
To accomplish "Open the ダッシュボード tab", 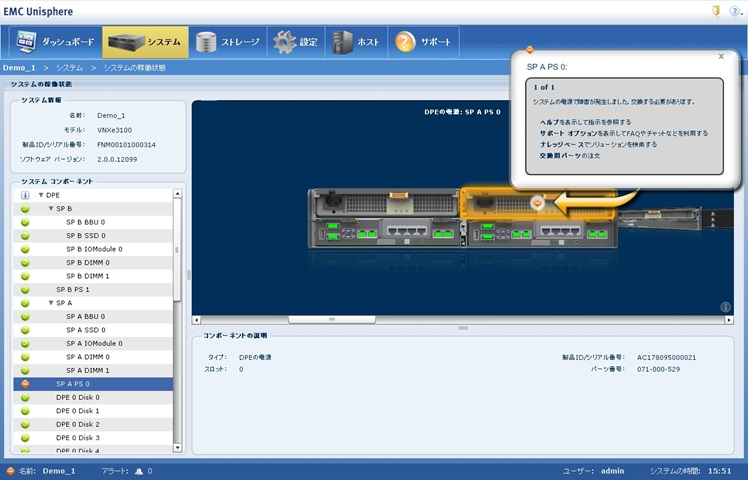I will (56, 42).
